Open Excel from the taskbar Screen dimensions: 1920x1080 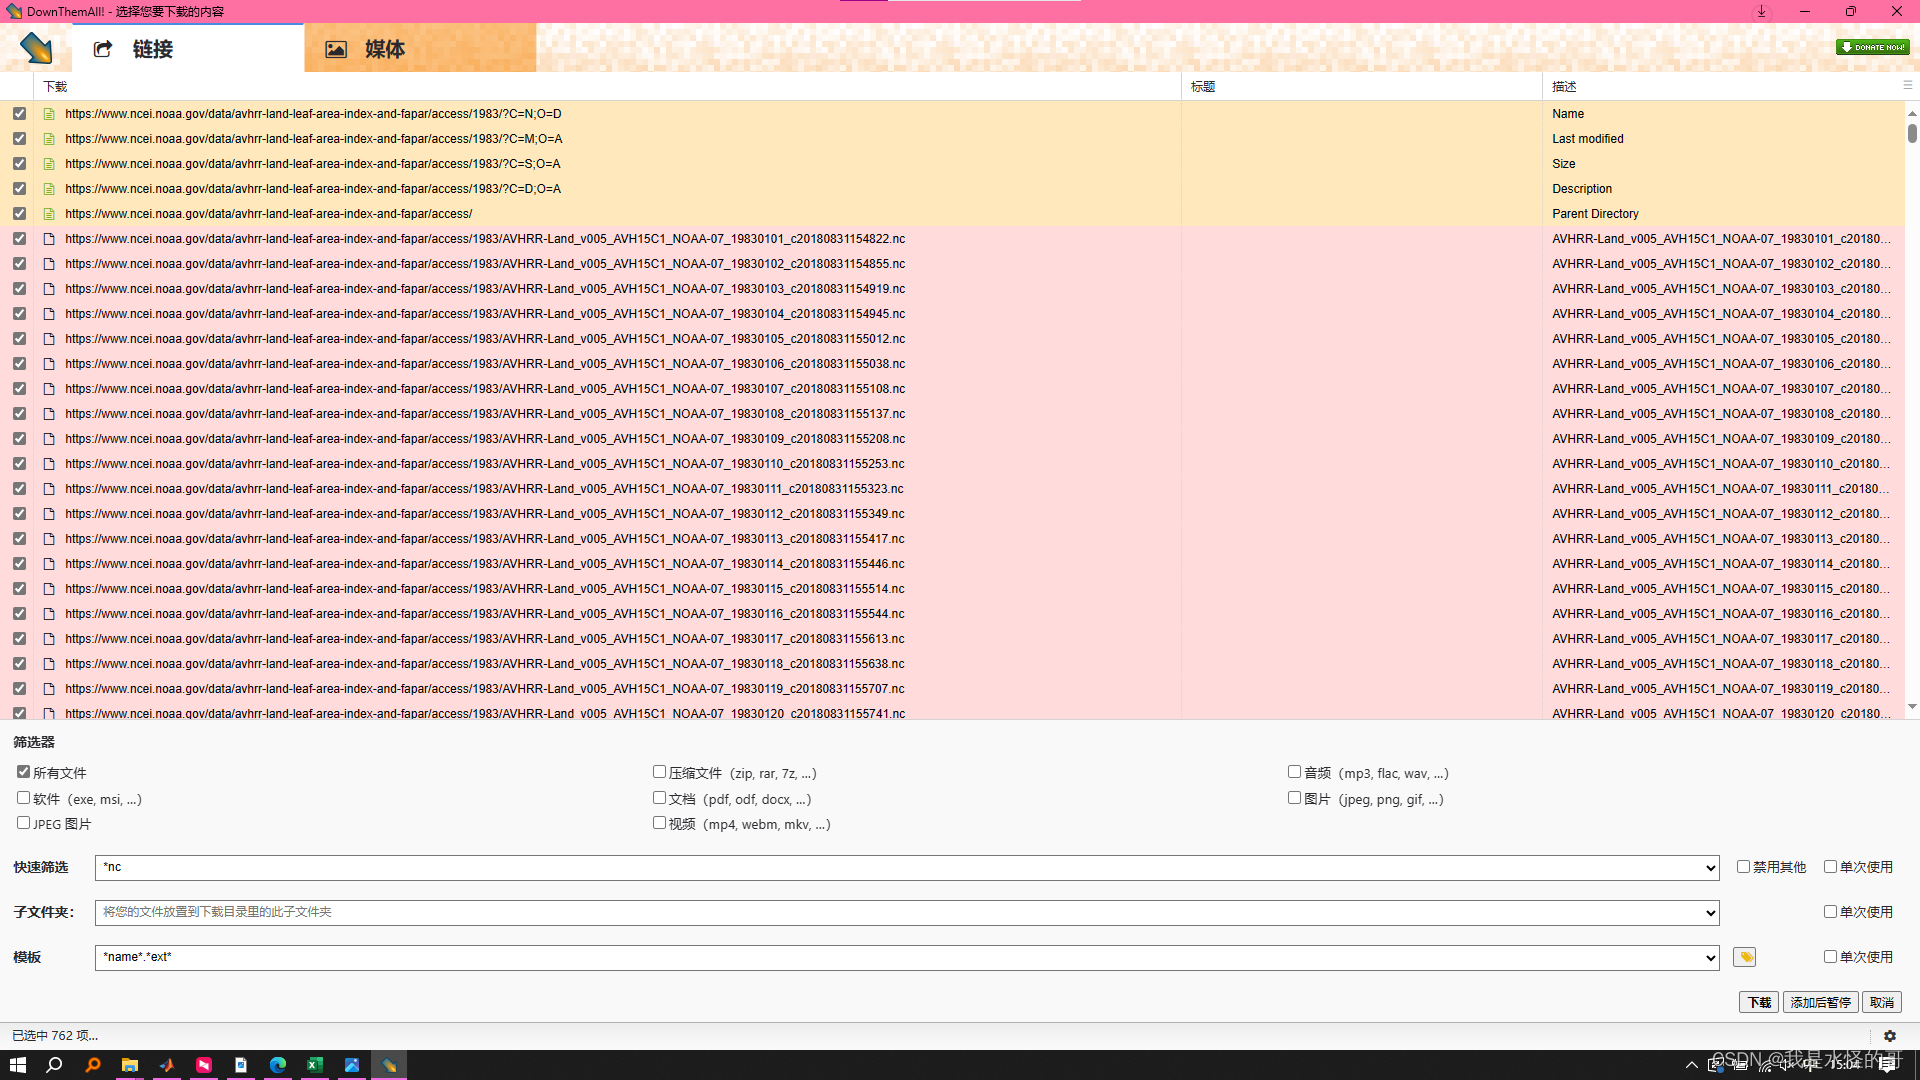[x=315, y=1065]
